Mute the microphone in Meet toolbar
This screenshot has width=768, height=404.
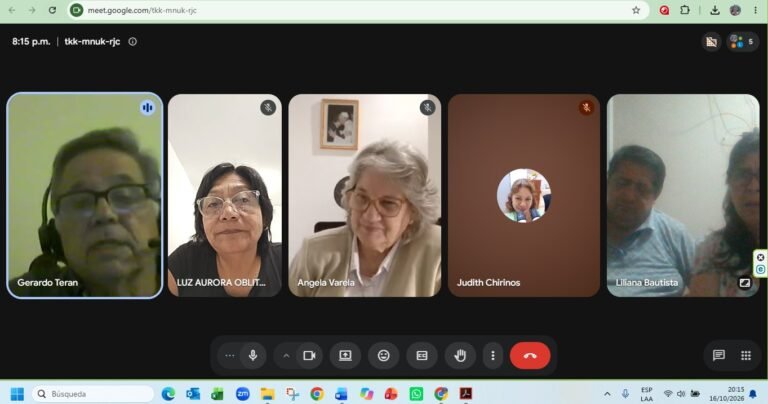point(253,356)
